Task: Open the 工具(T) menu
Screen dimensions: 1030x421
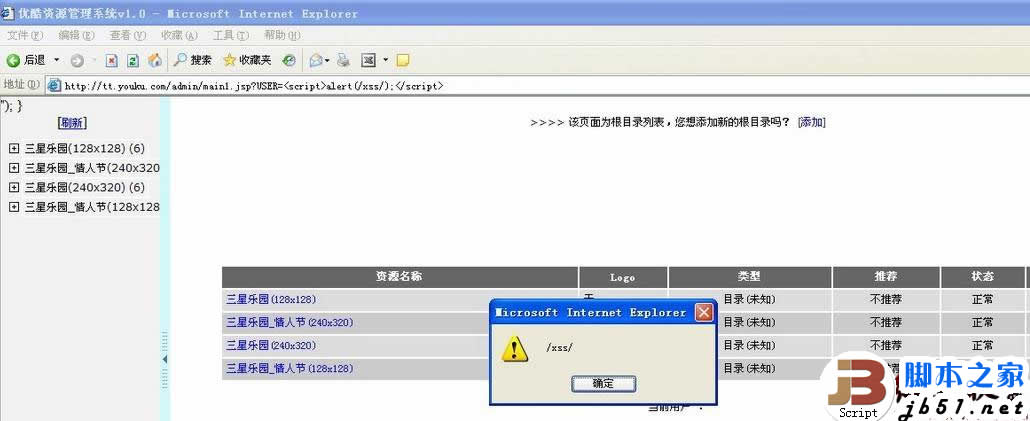Action: (x=230, y=35)
